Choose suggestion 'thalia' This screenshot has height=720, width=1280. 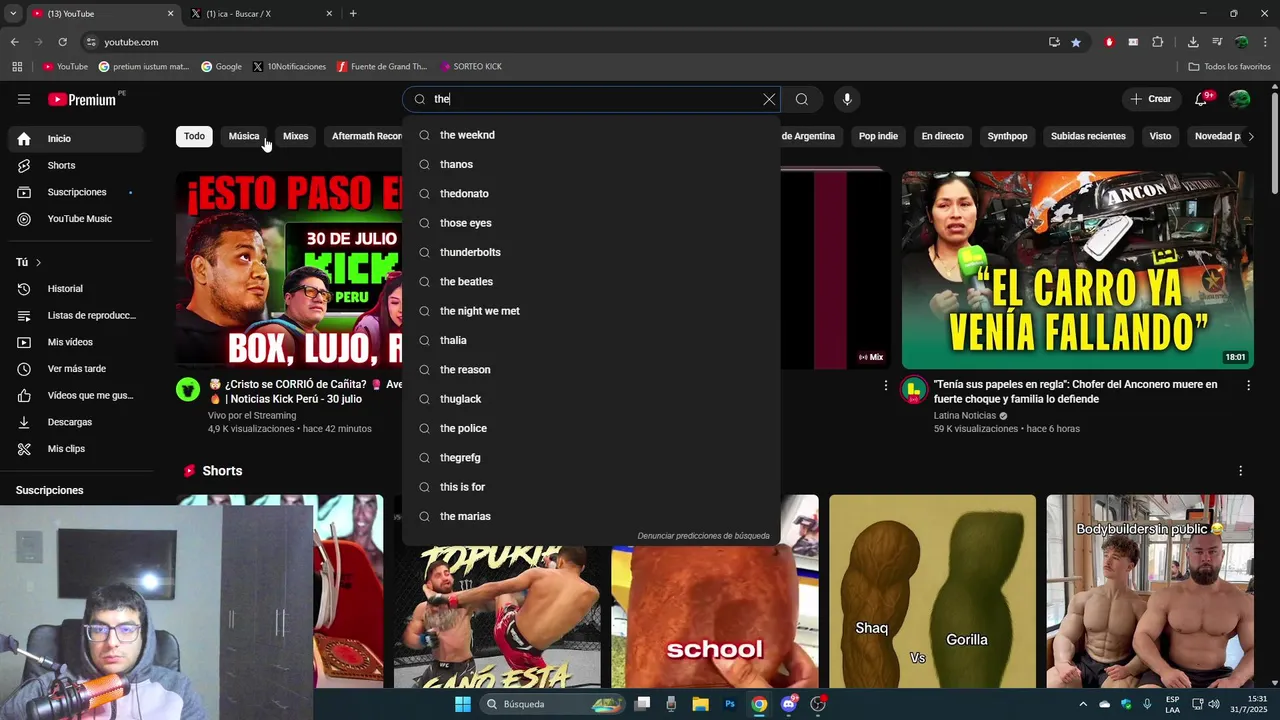click(591, 340)
